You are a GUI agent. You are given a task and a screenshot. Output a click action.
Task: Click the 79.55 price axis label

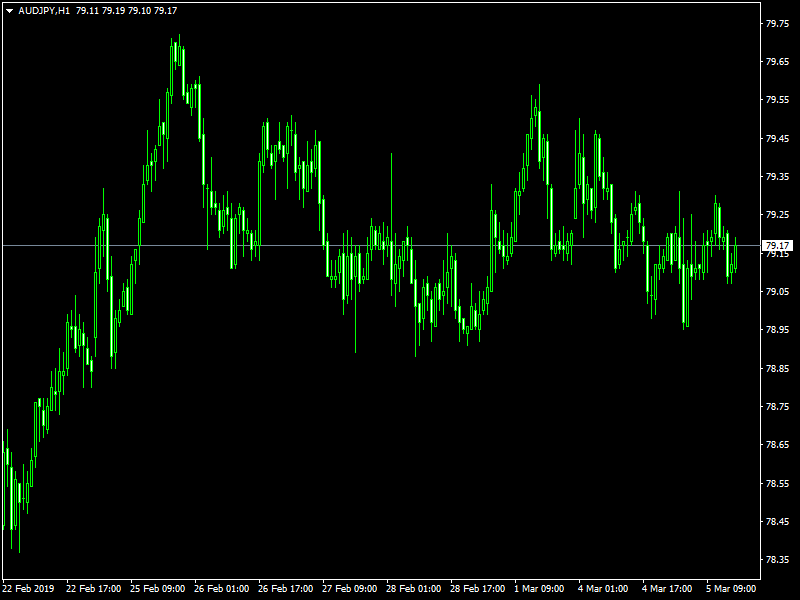(778, 100)
